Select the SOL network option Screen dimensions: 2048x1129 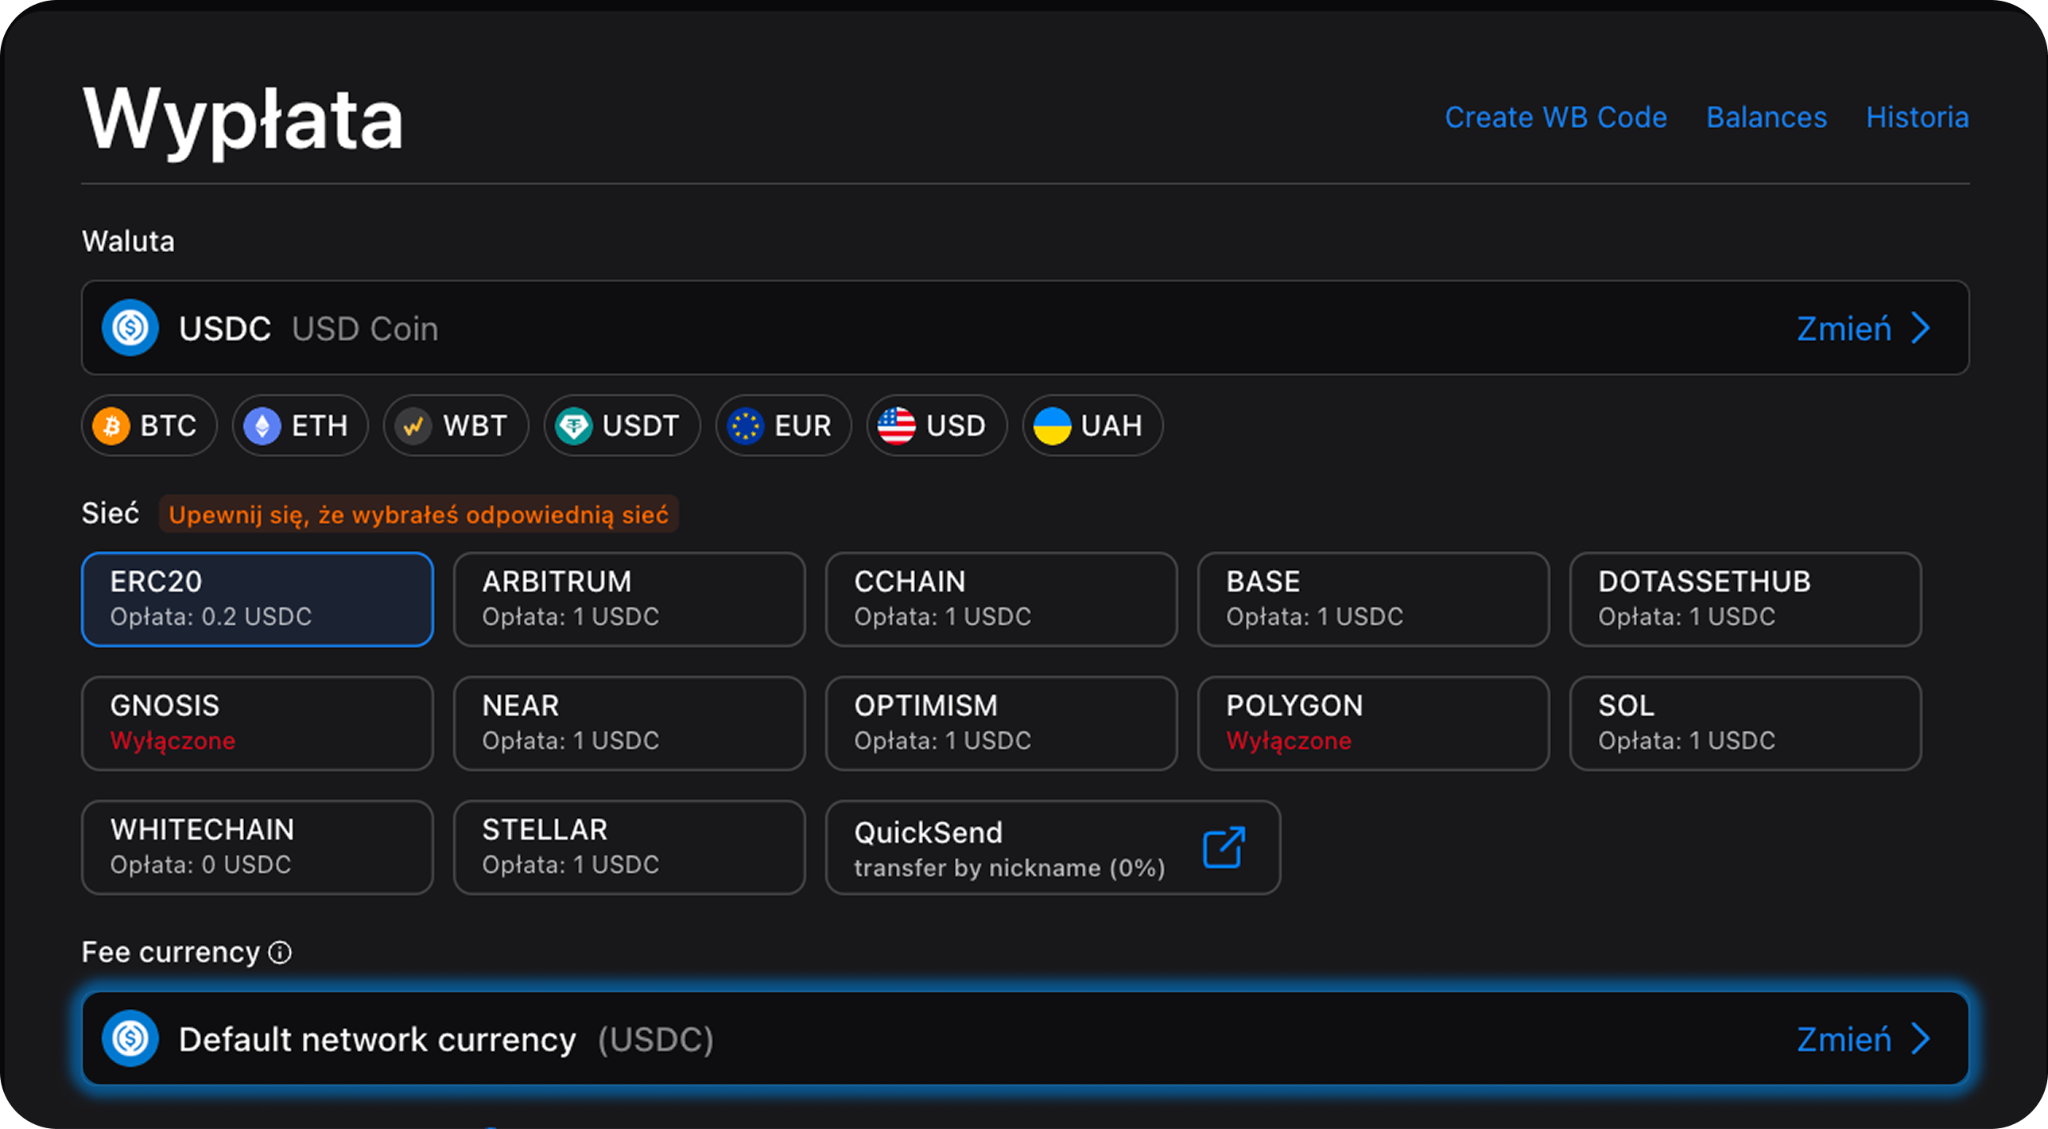[1745, 723]
